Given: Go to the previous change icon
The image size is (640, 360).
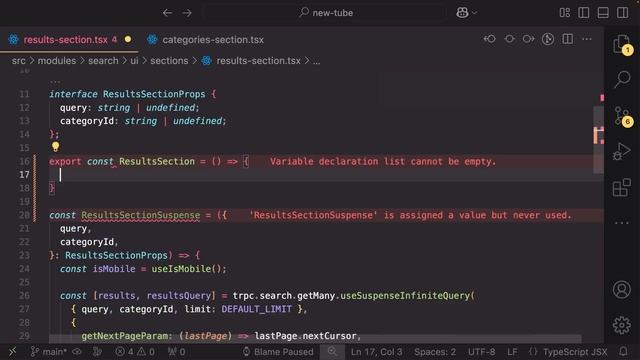Looking at the screenshot, I should [x=489, y=39].
